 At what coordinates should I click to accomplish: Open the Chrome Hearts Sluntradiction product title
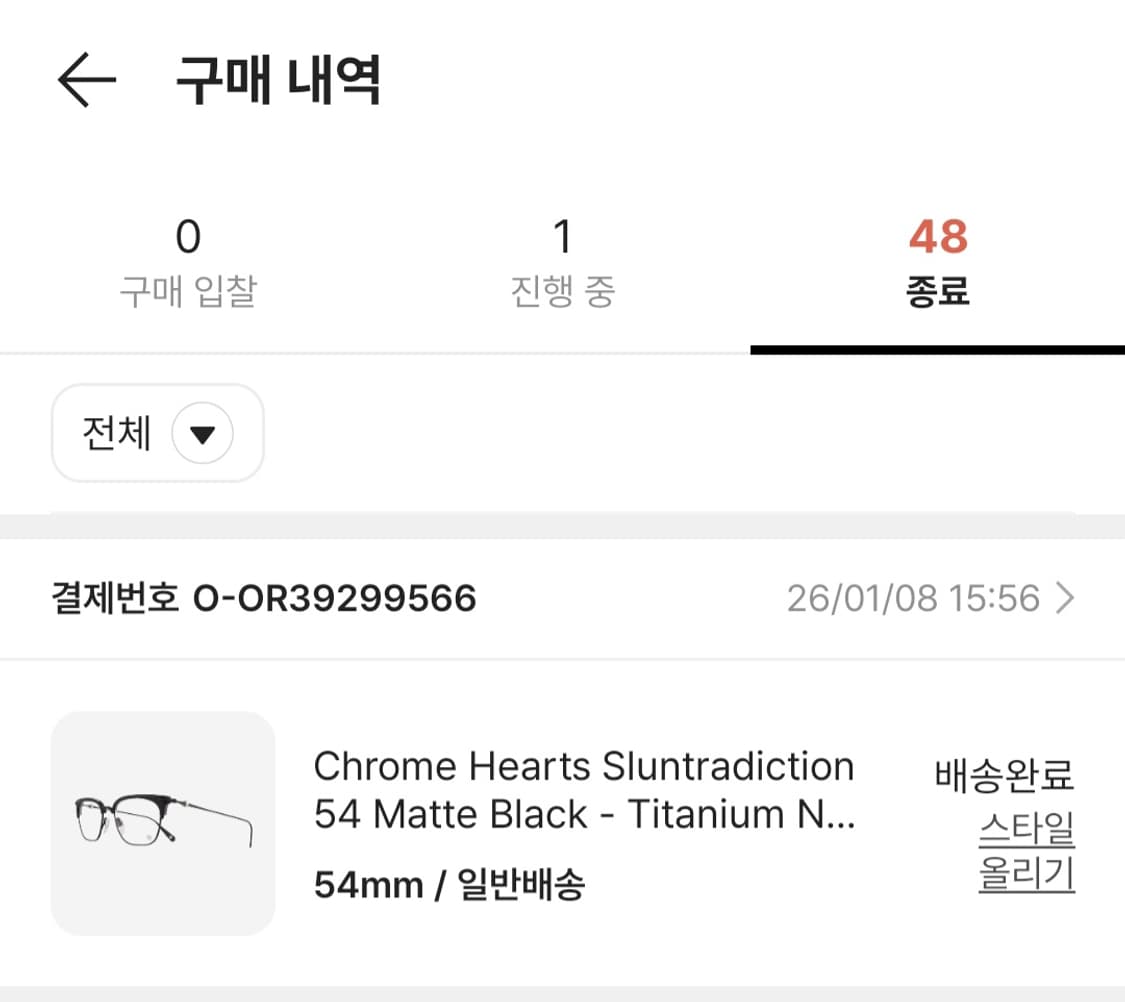(x=583, y=790)
